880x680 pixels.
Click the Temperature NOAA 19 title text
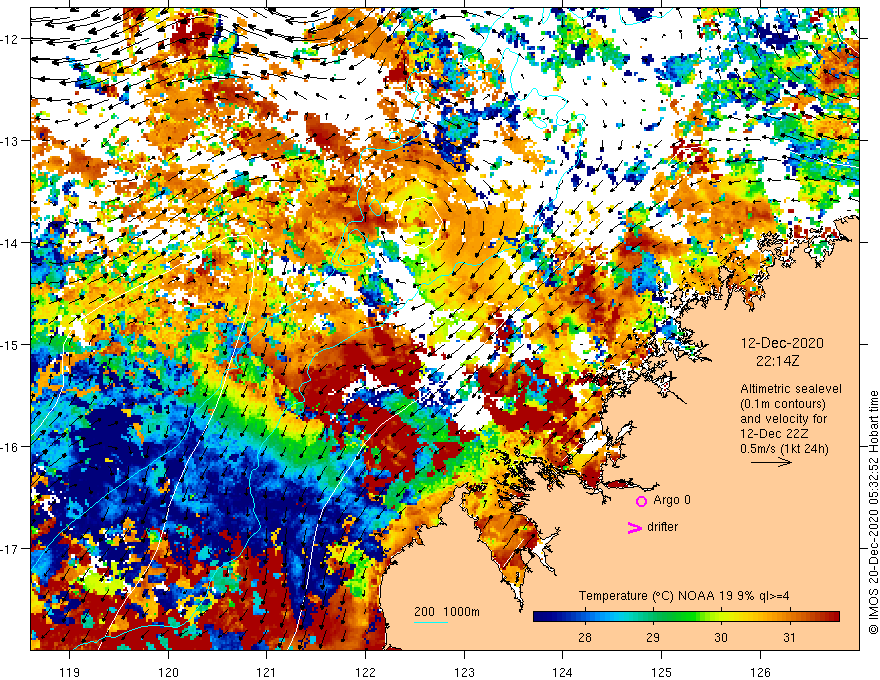pyautogui.click(x=684, y=595)
